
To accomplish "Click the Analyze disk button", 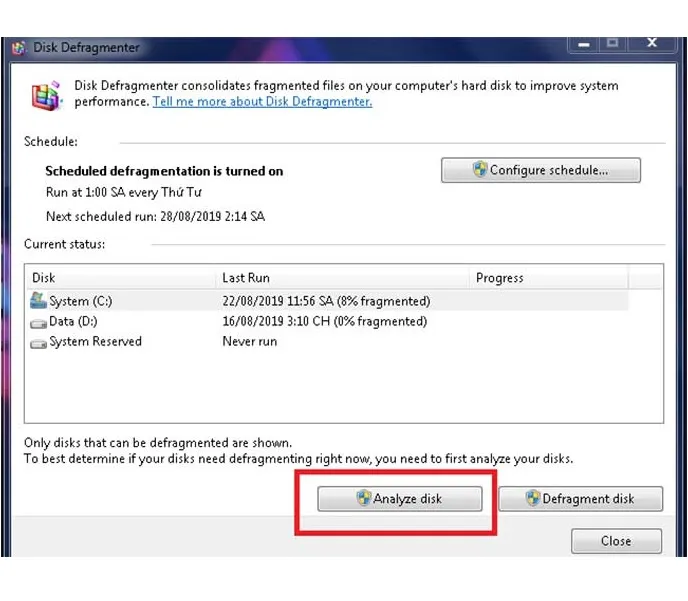I will [400, 498].
